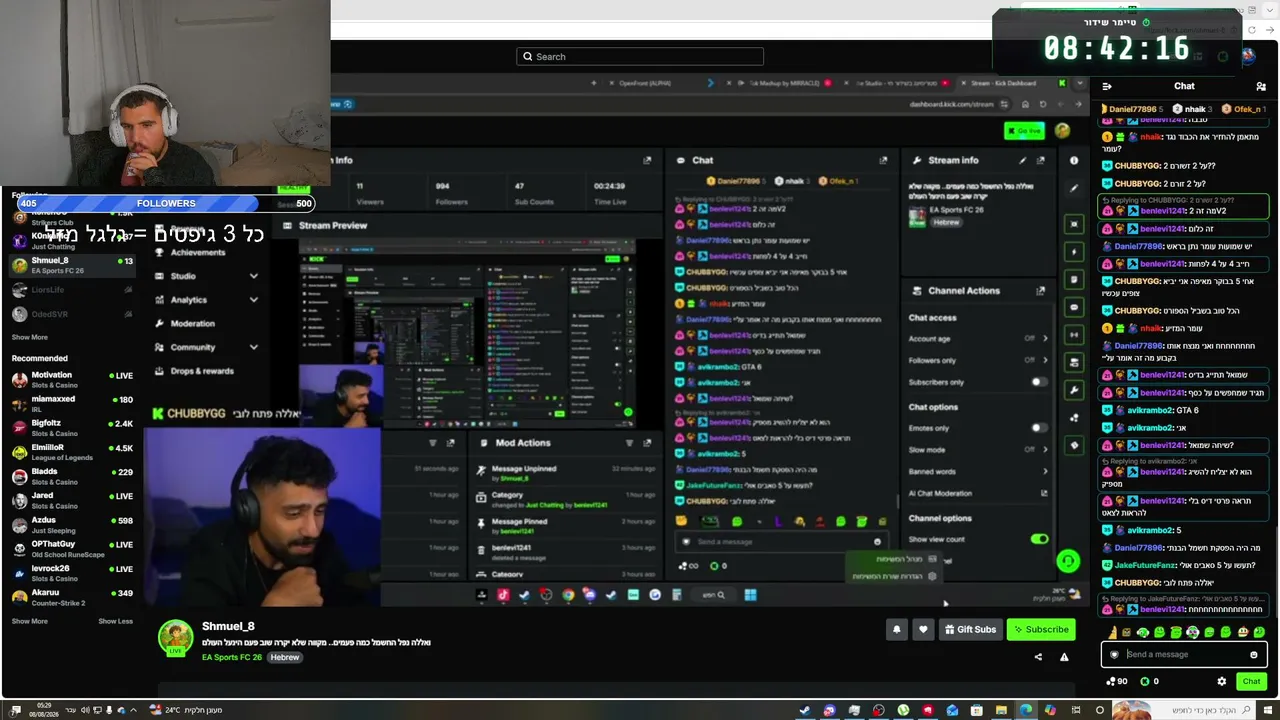Click the chat identity shield icon

[1114, 655]
